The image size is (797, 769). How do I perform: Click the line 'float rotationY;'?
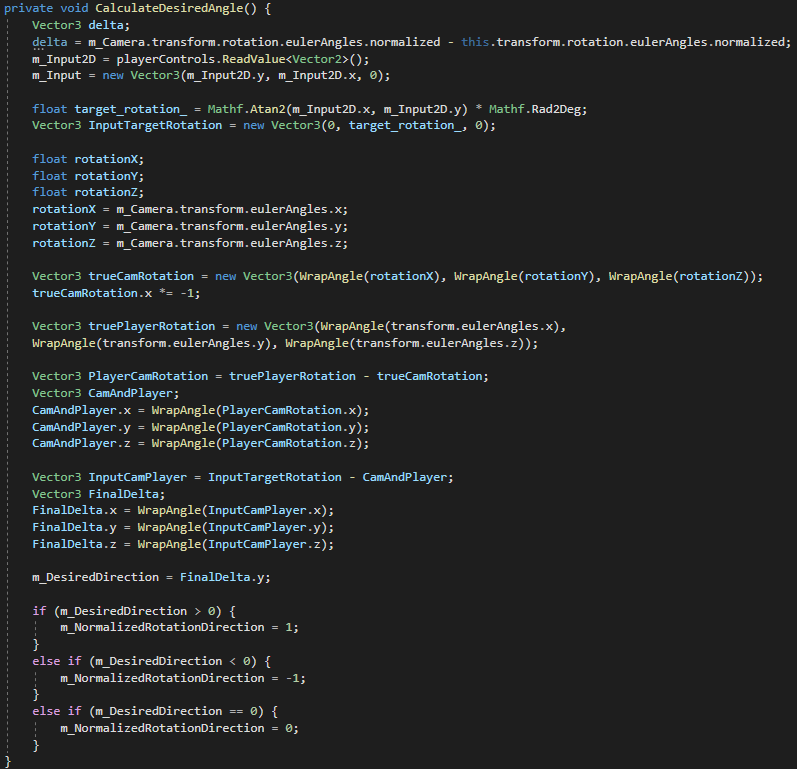(x=88, y=176)
